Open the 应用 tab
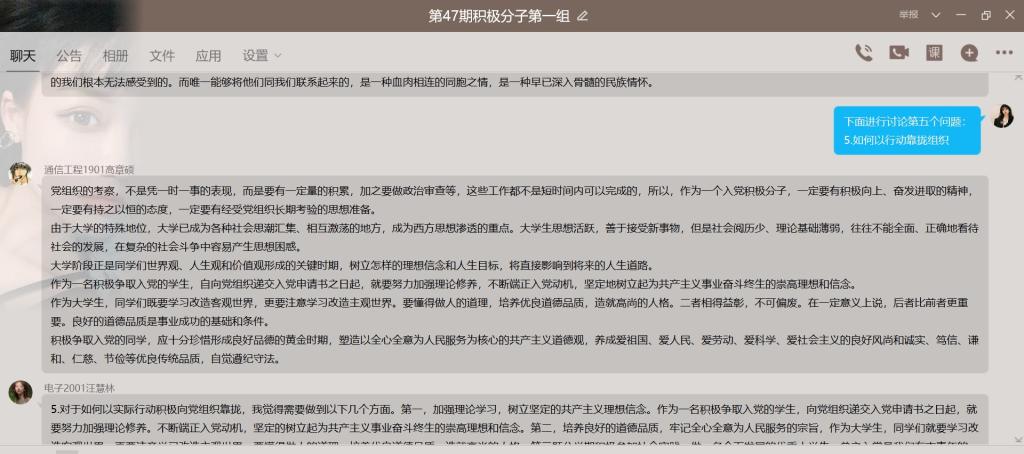Viewport: 1024px width, 454px height. point(208,55)
